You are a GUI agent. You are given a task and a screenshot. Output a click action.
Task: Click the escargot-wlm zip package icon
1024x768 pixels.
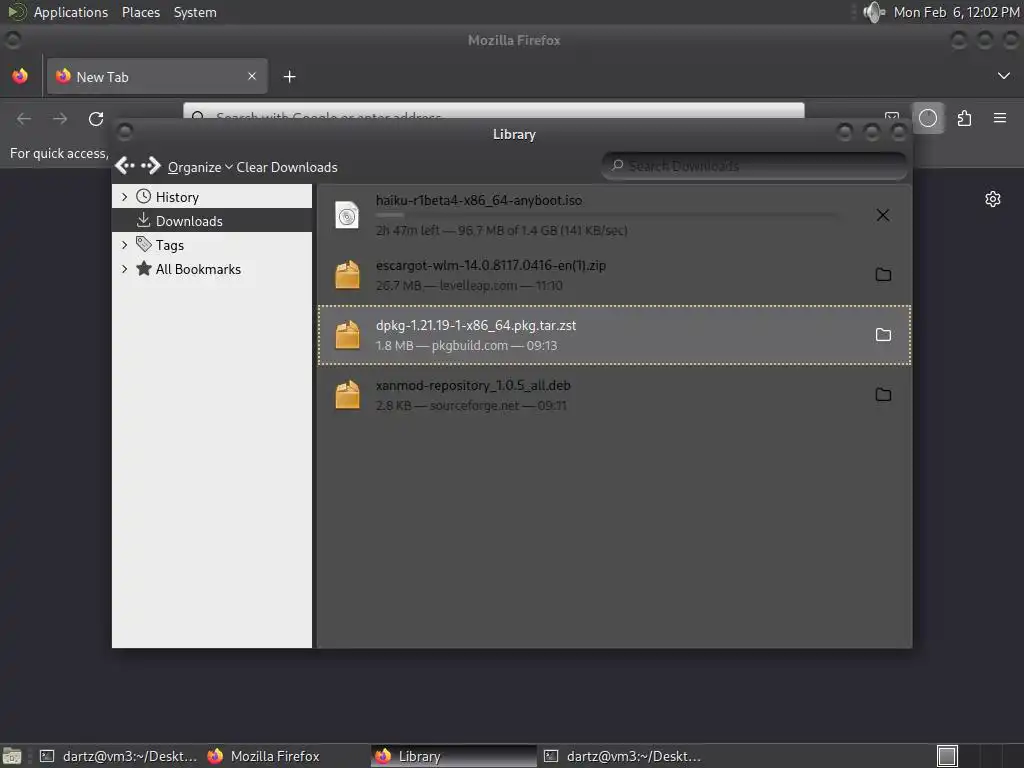pos(347,274)
